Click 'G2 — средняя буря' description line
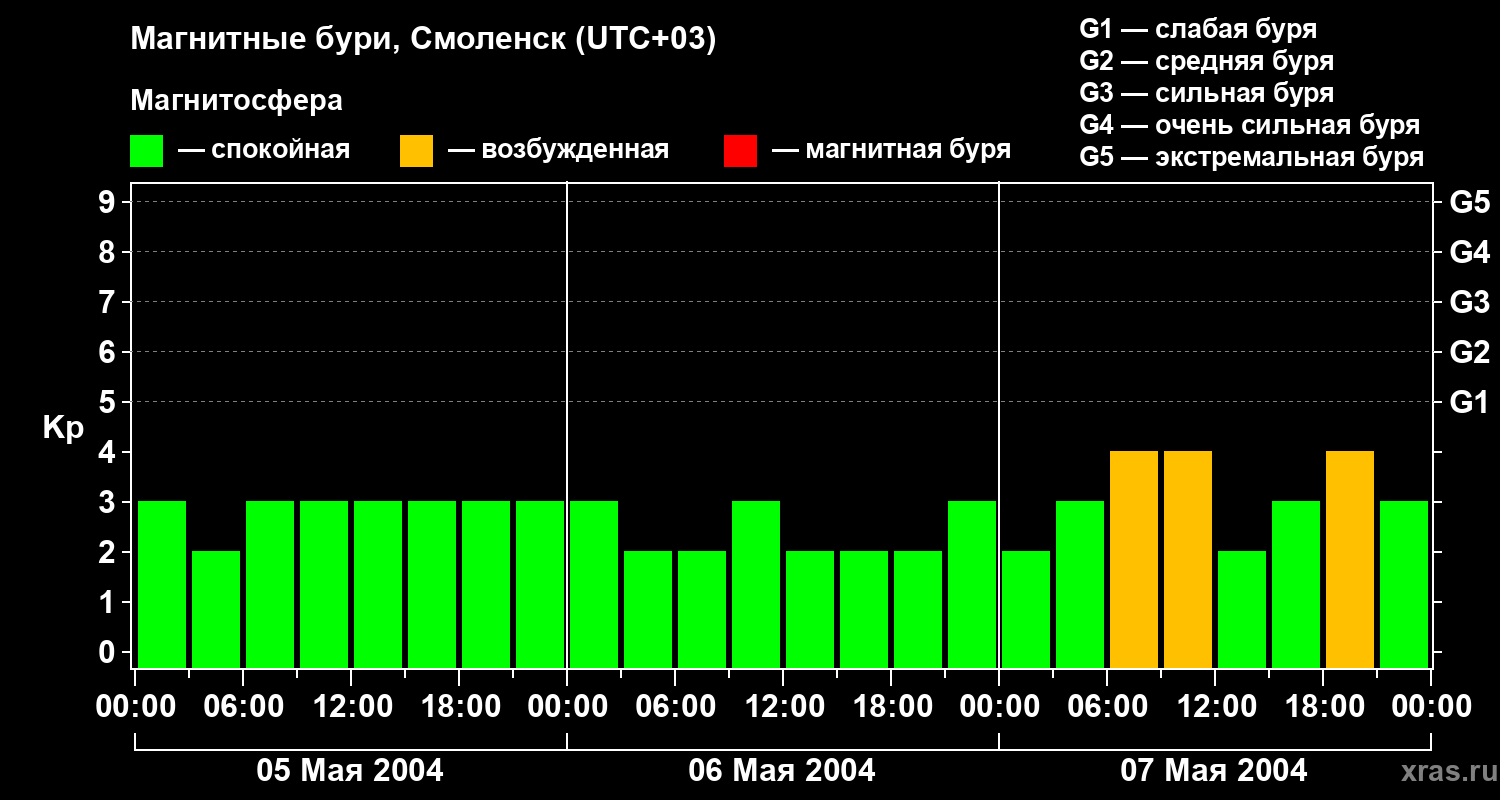This screenshot has height=800, width=1500. (x=1206, y=61)
